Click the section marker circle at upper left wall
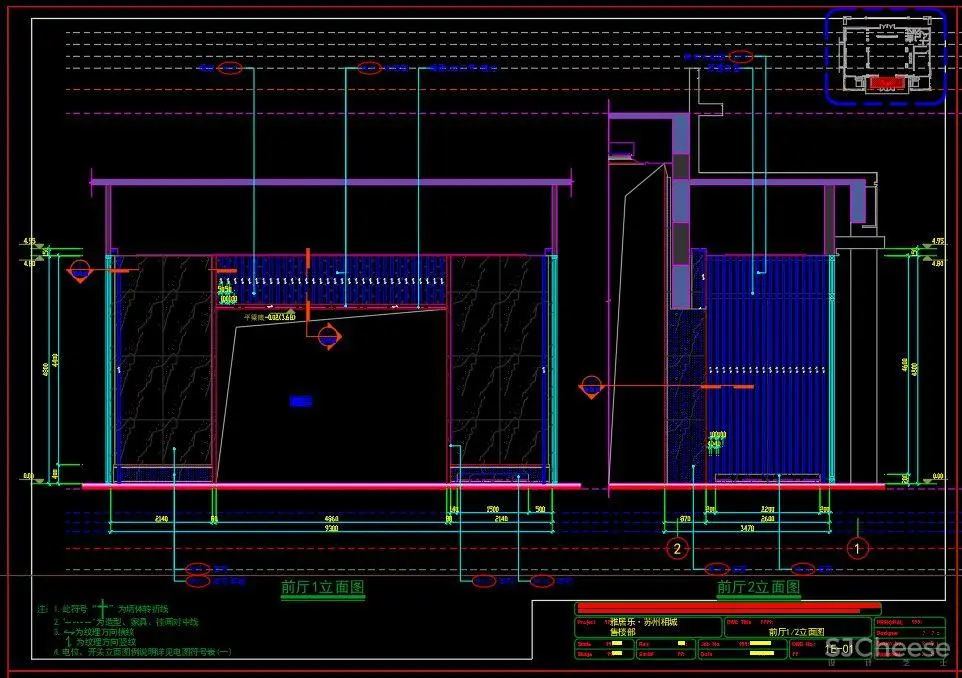 point(80,270)
